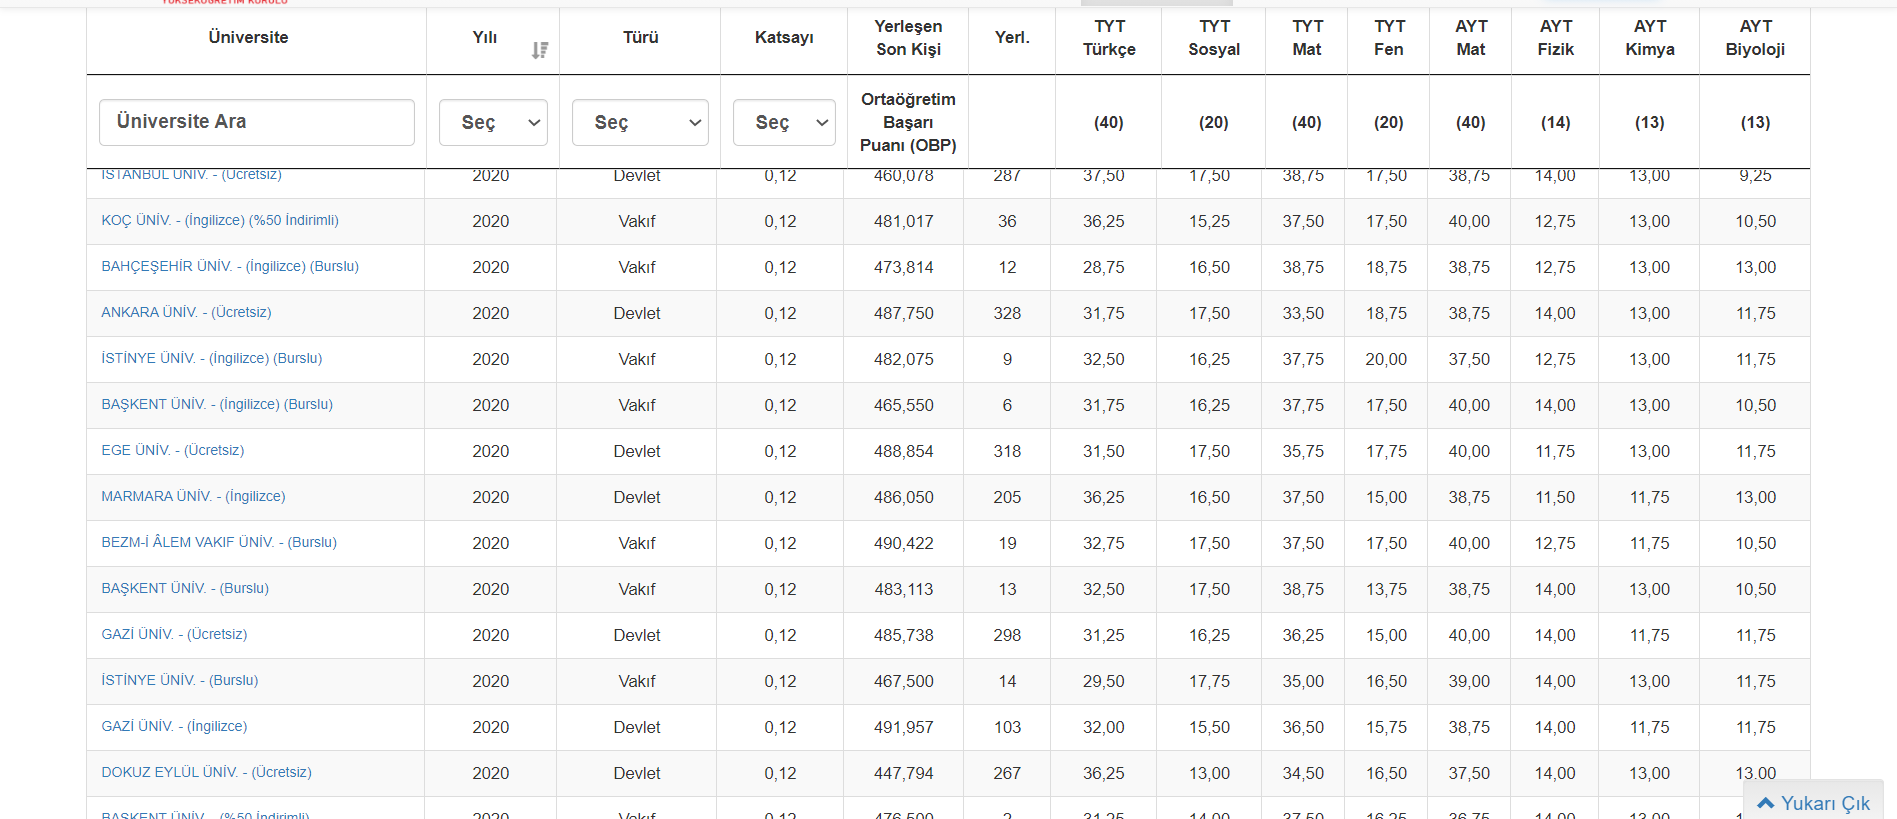Click MARMARA ÜNİV. (İngilizce) link
The height and width of the screenshot is (819, 1897).
pyautogui.click(x=193, y=496)
